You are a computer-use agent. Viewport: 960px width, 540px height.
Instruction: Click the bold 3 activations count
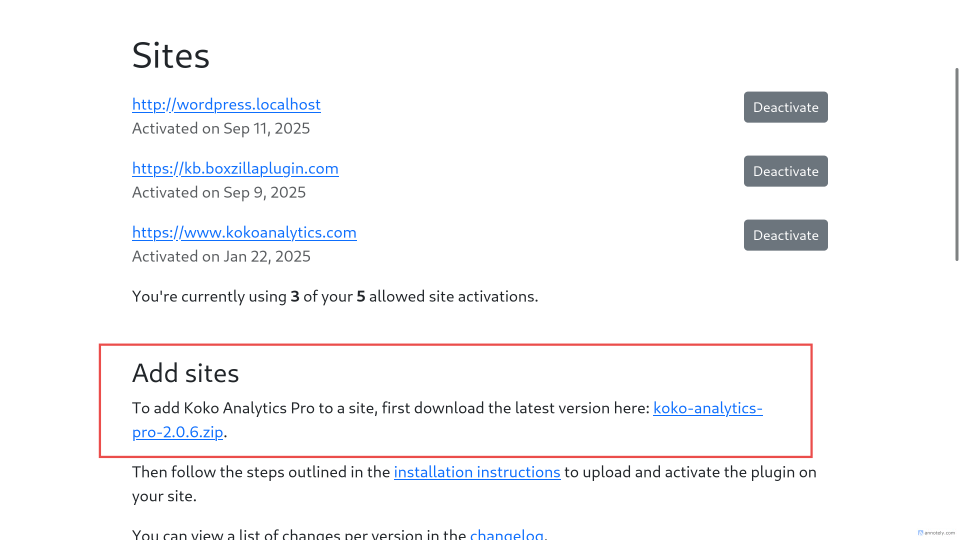(x=295, y=297)
